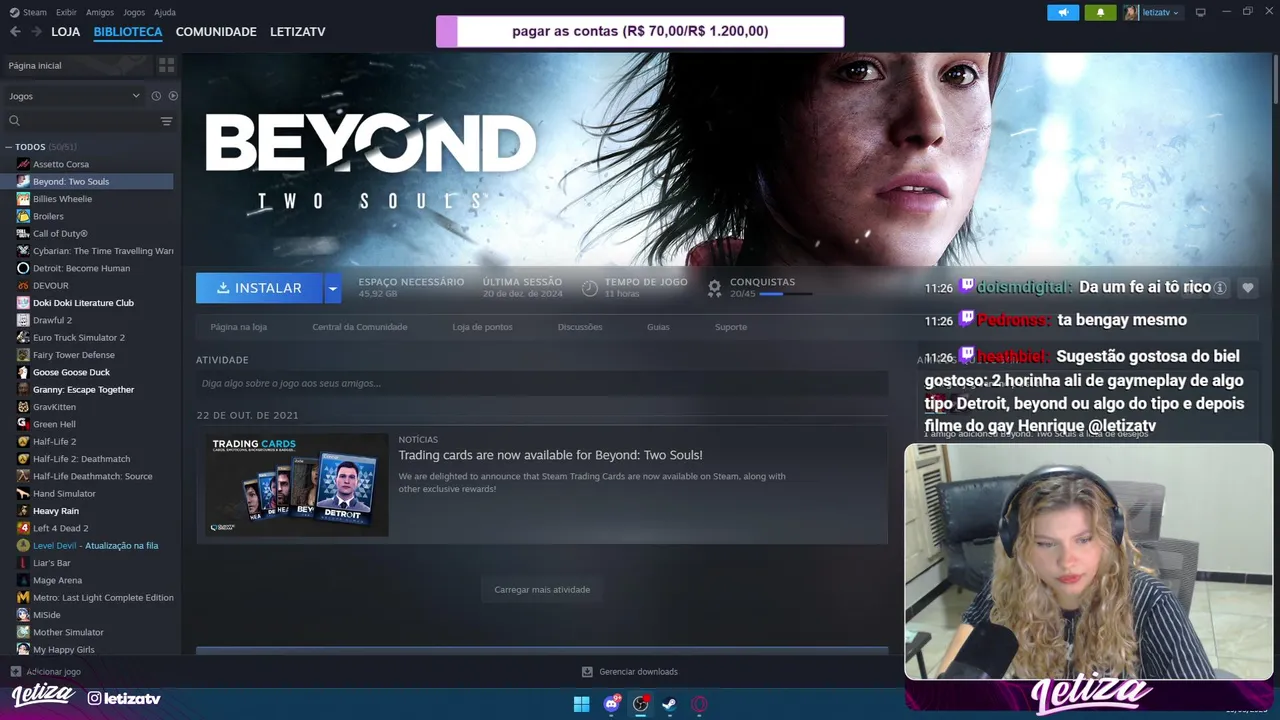Go back with the left arrow

tap(15, 32)
